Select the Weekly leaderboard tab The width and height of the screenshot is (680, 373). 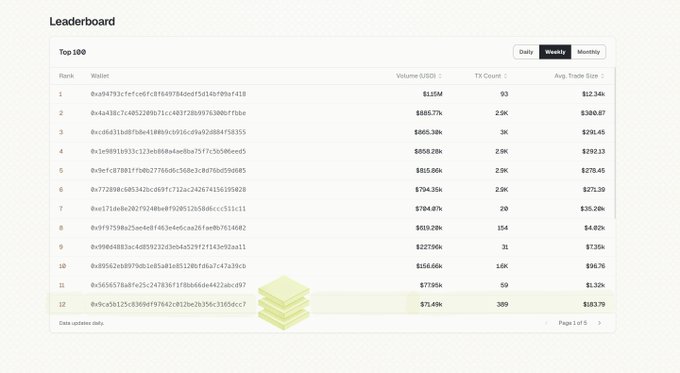pos(555,52)
